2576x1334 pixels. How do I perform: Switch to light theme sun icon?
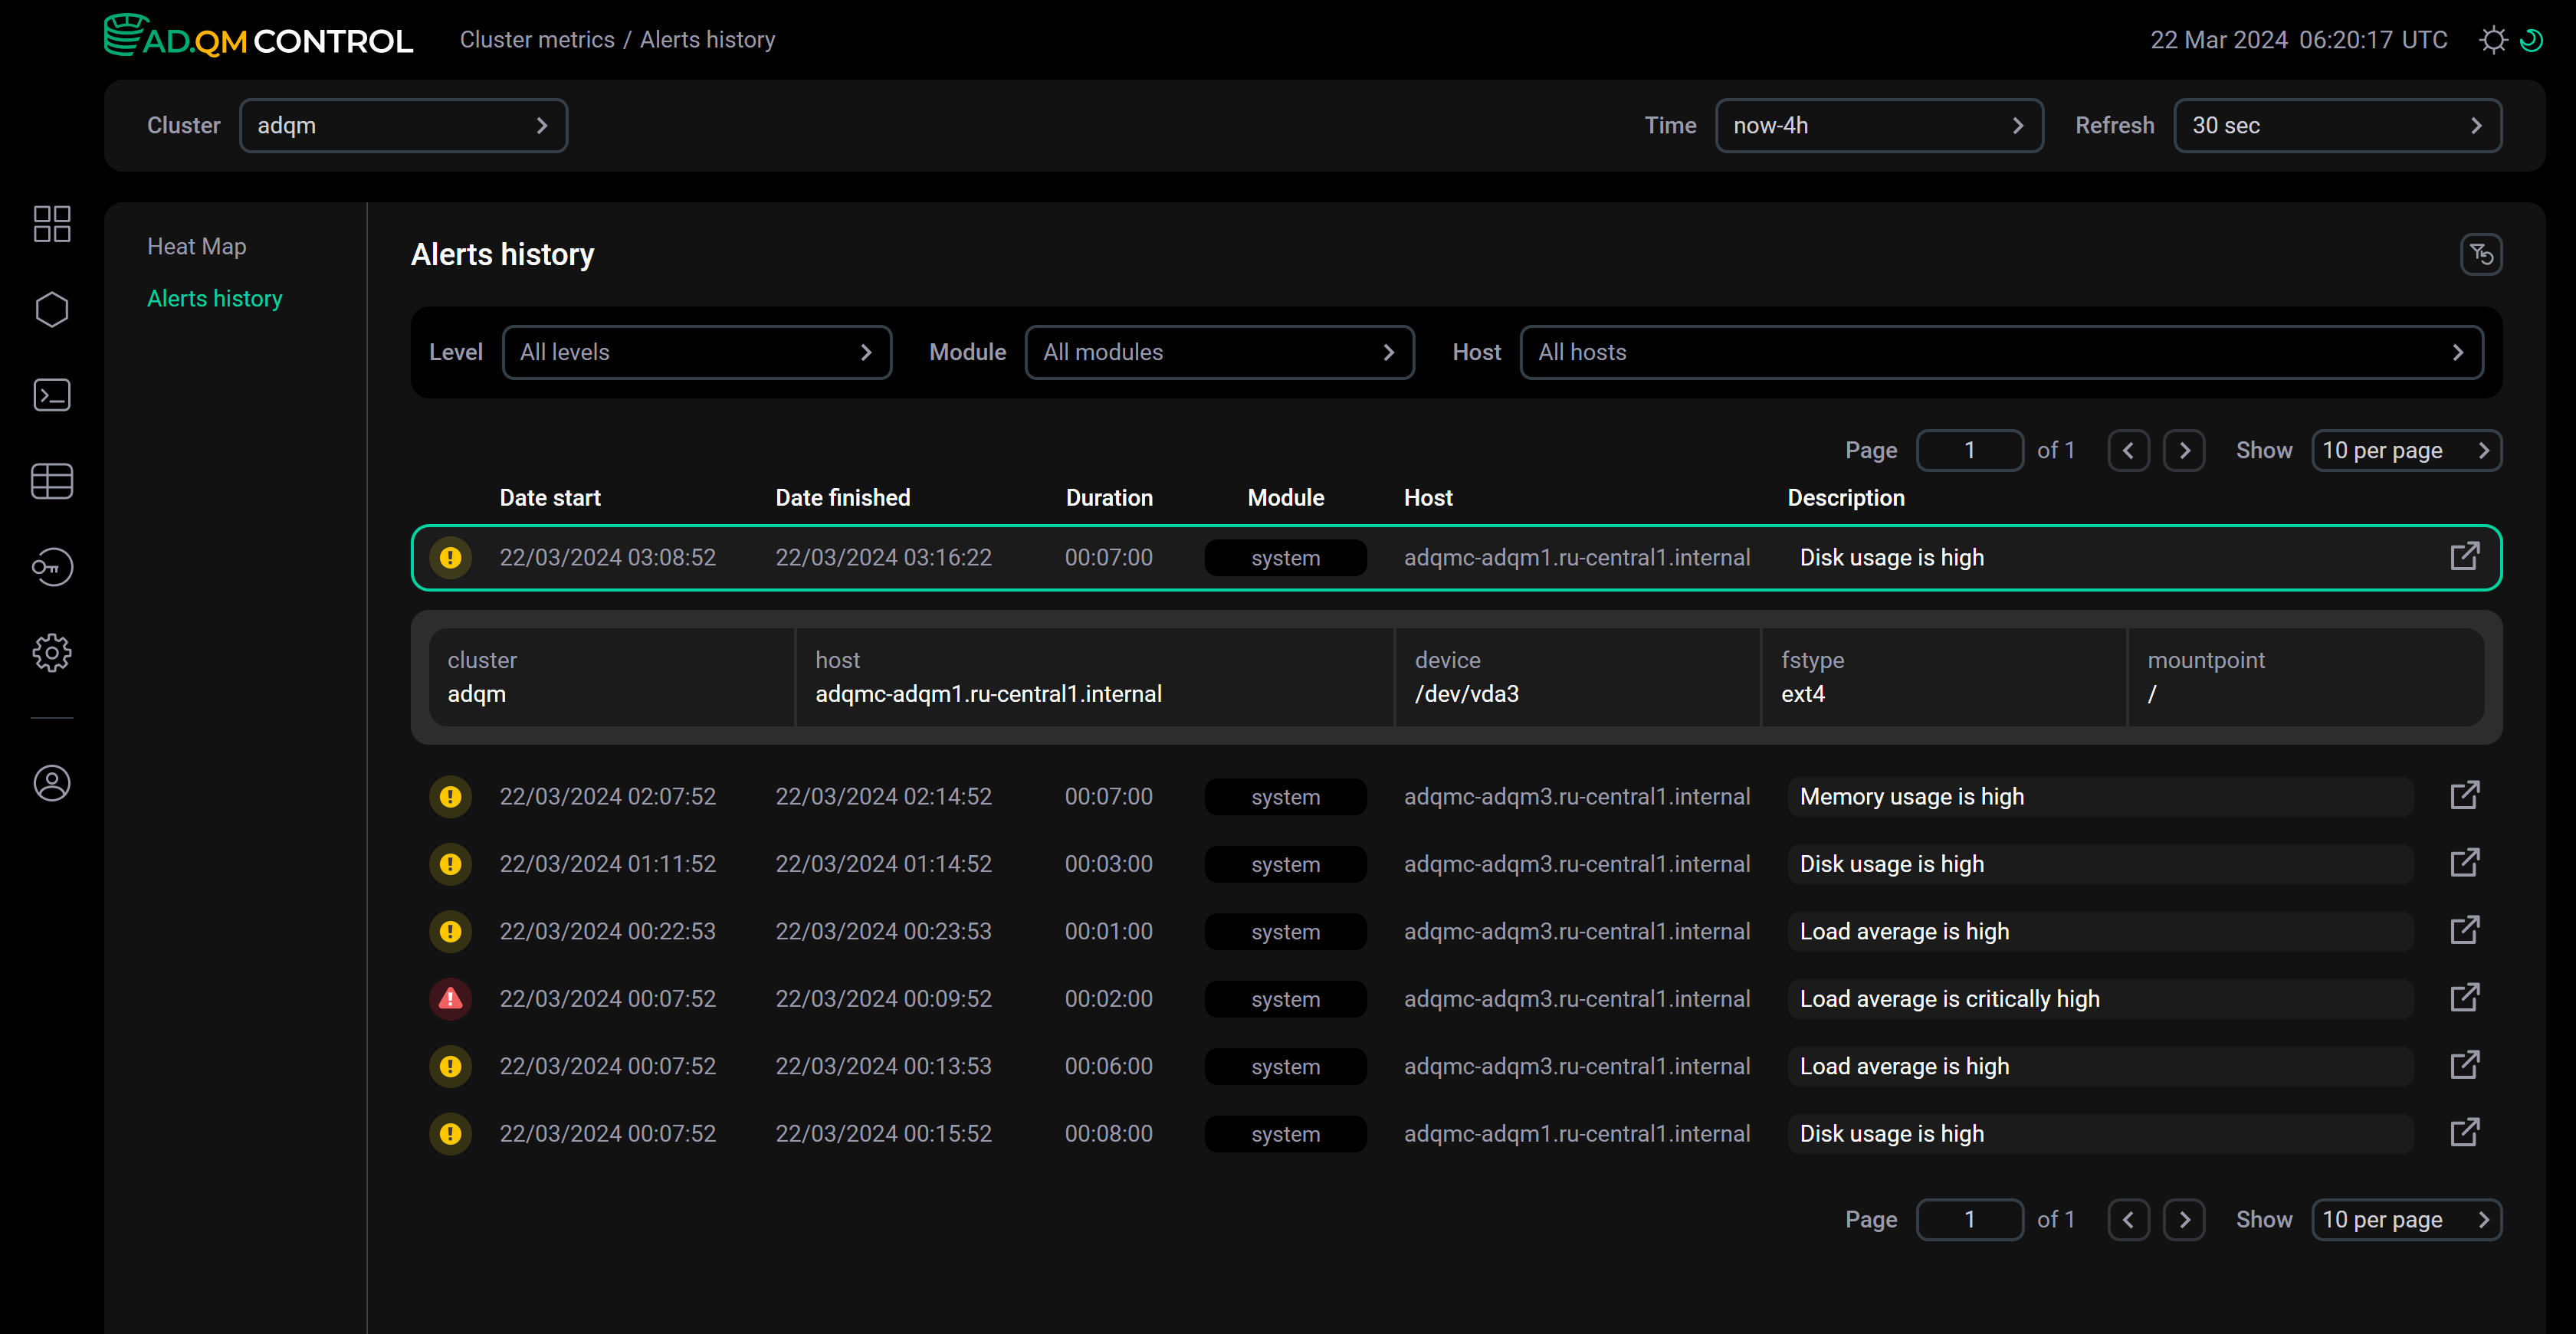pos(2493,40)
